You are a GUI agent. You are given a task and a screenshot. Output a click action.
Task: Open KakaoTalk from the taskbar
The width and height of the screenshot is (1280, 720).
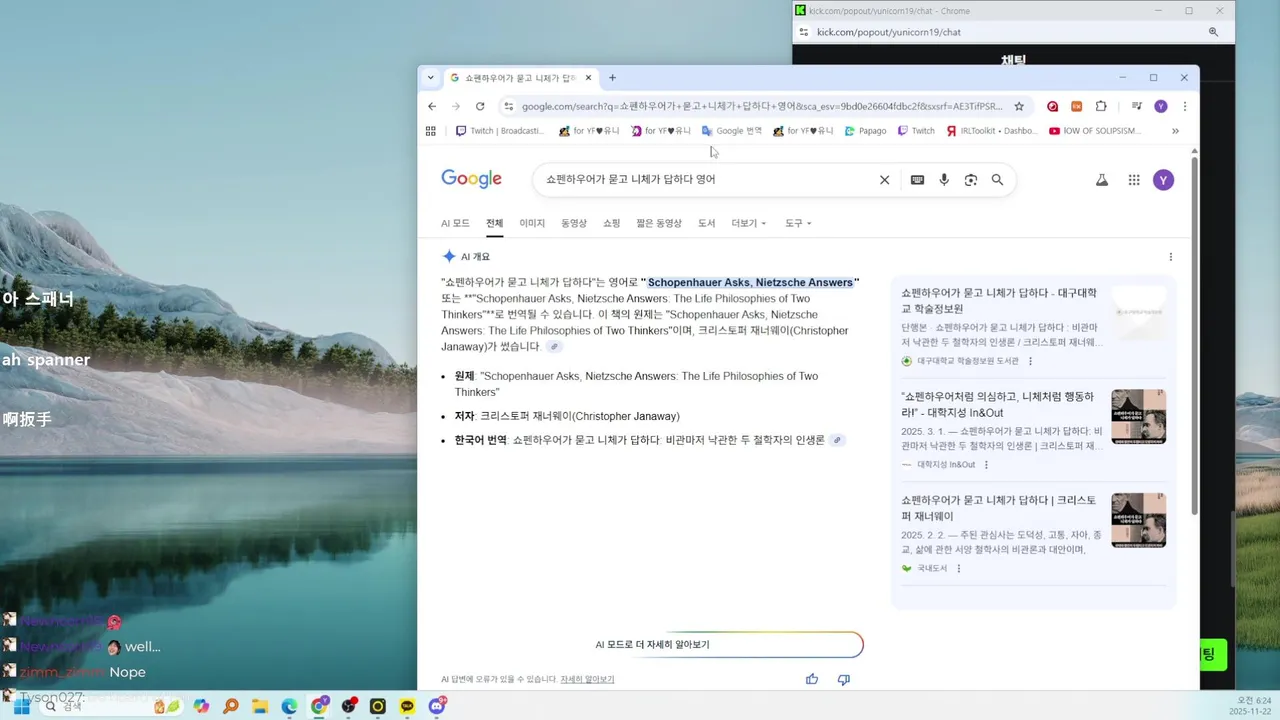(407, 706)
